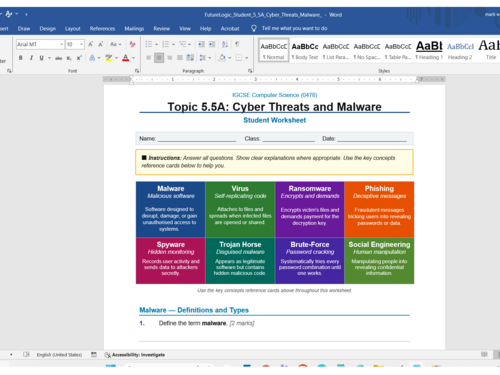Toggle subscript formatting

click(x=69, y=58)
